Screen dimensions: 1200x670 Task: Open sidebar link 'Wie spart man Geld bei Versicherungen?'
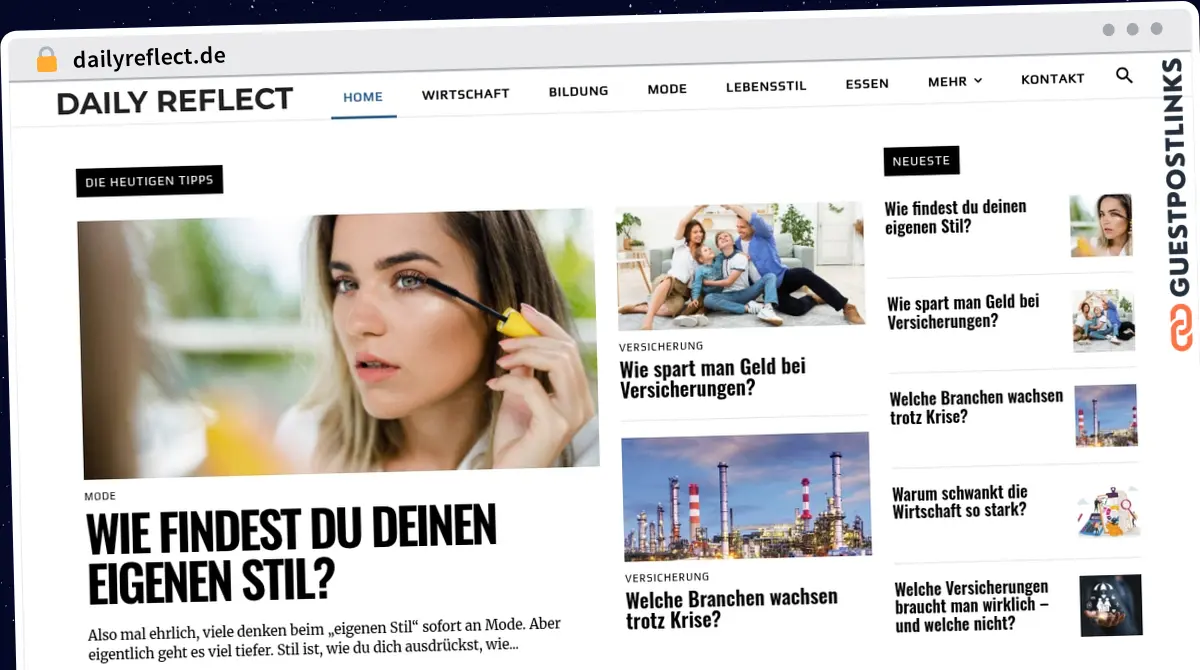963,311
